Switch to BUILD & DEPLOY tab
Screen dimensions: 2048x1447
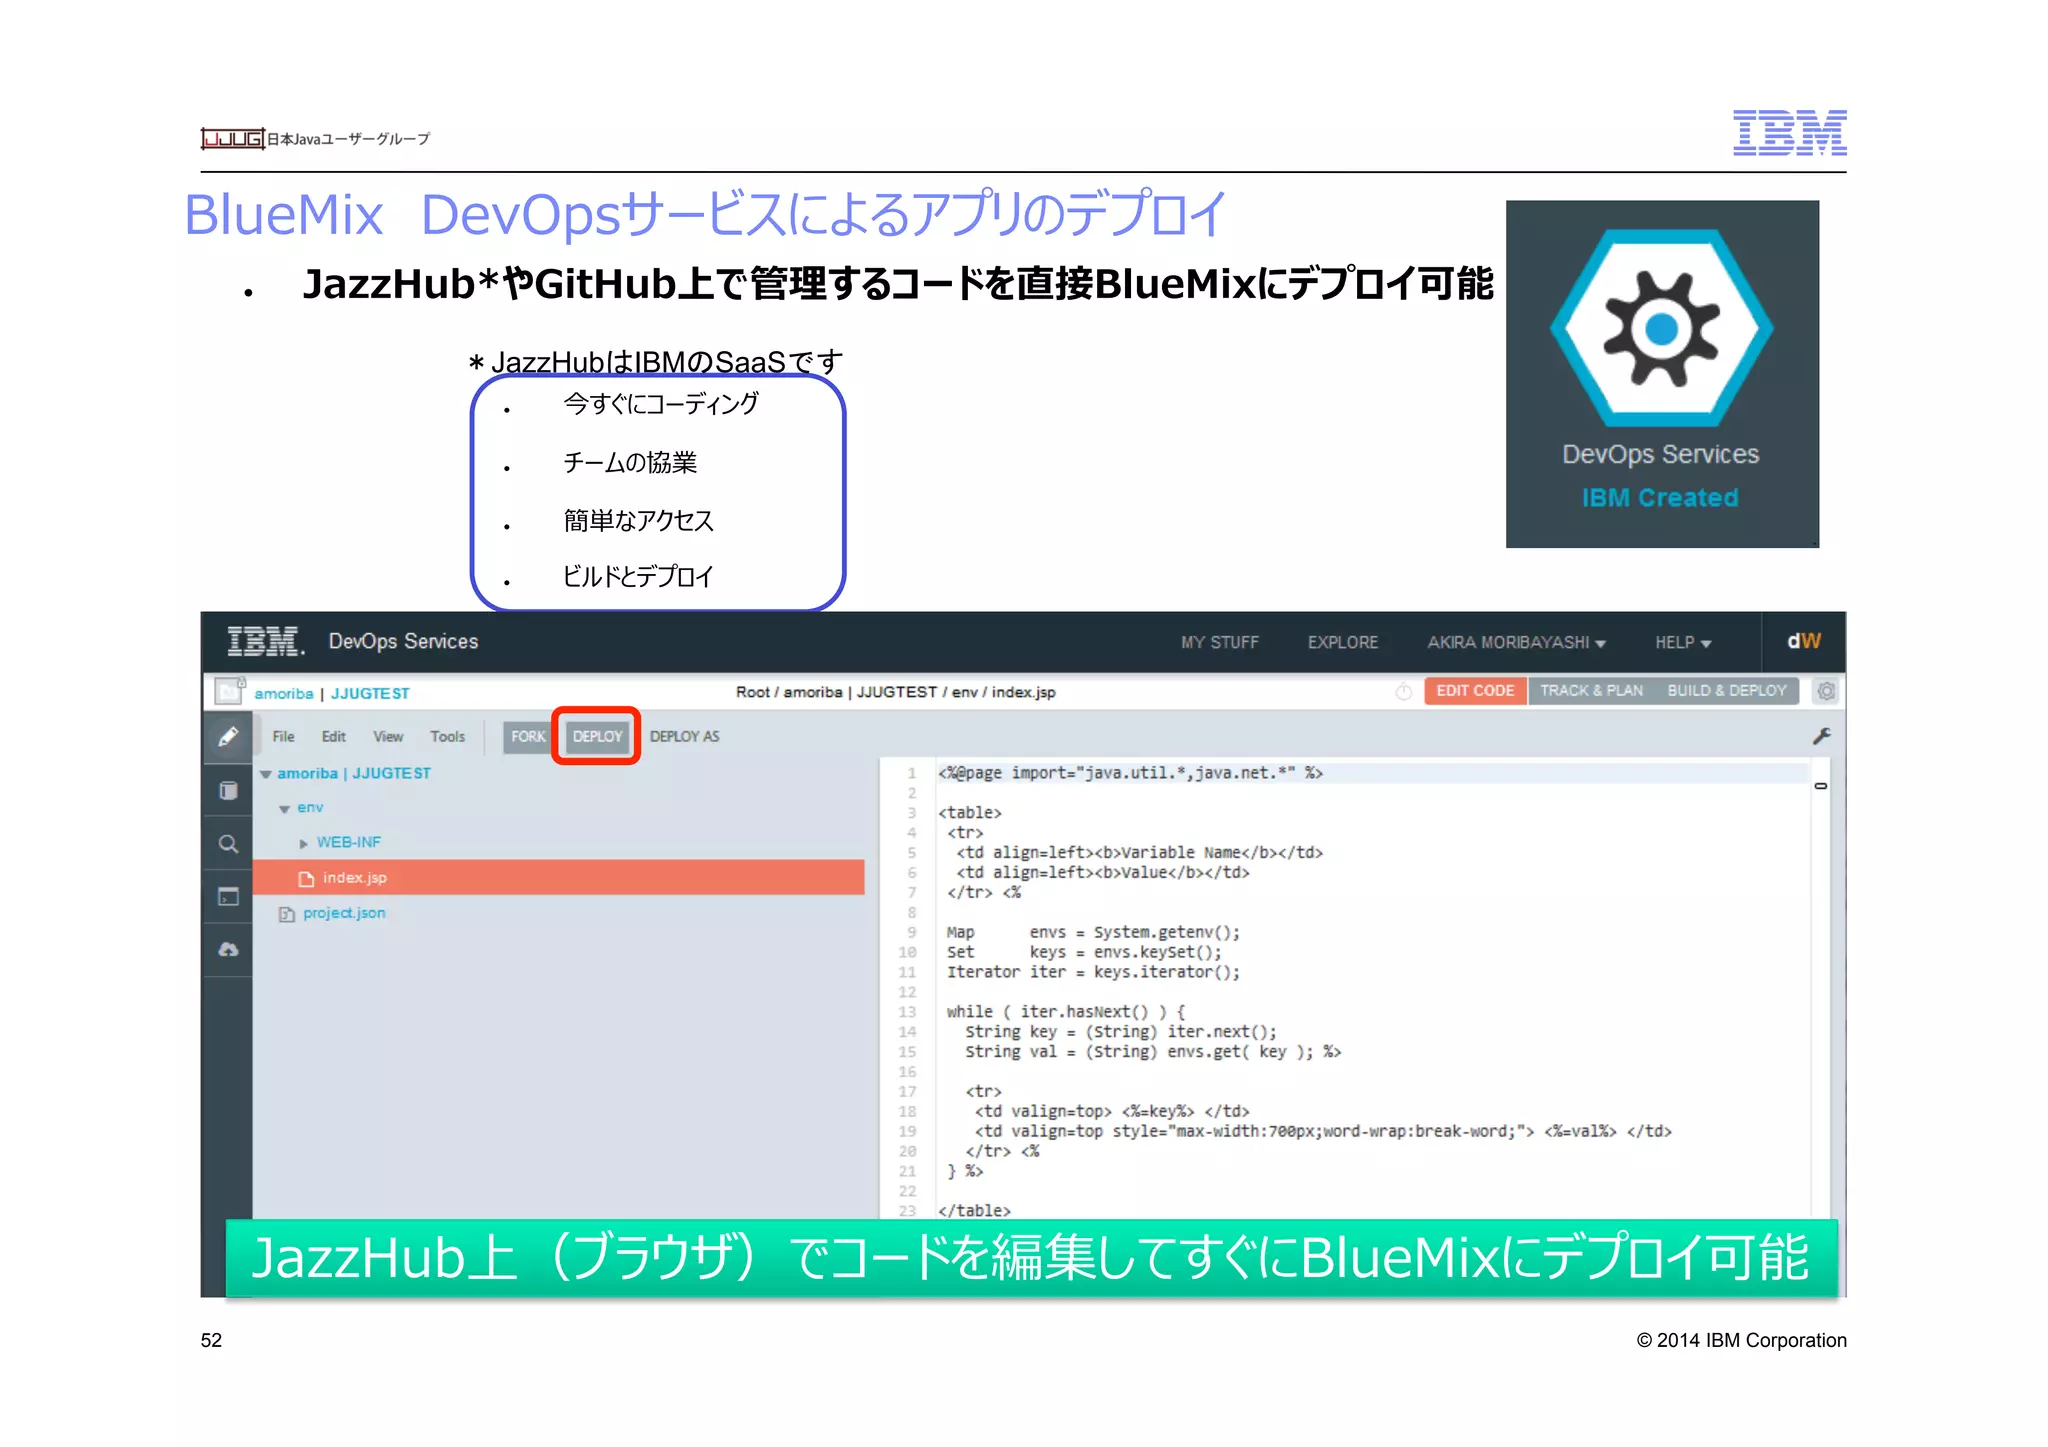(x=1727, y=691)
